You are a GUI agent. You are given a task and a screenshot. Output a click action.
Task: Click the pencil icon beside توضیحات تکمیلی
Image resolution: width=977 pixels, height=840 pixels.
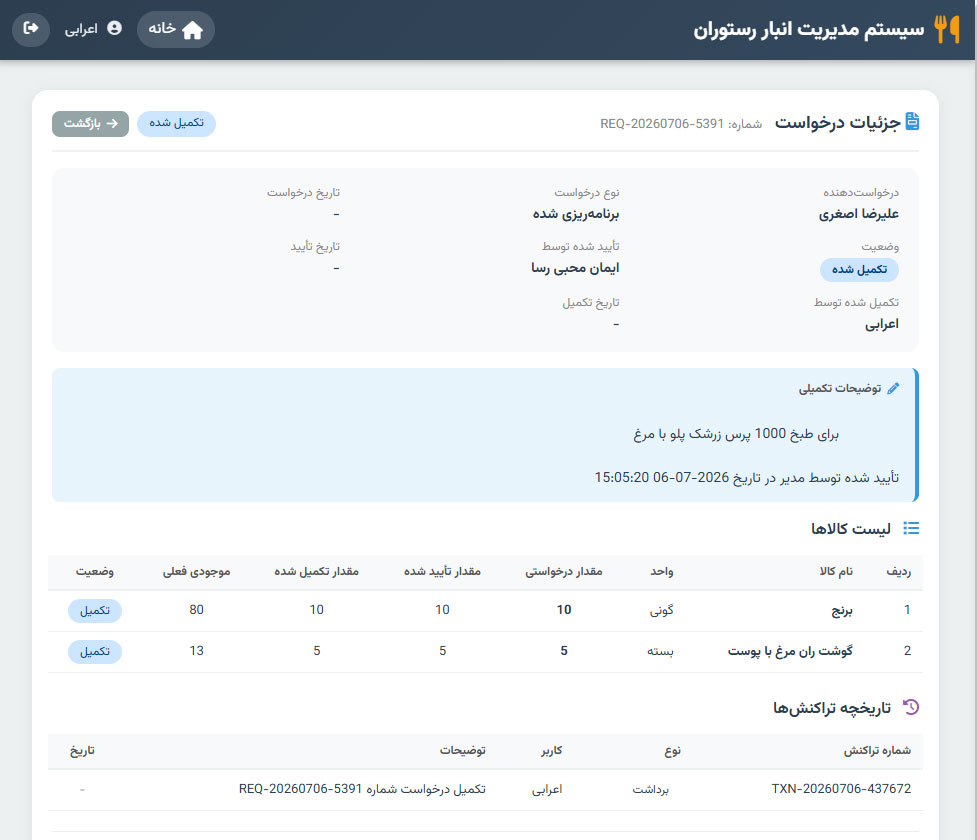point(893,388)
